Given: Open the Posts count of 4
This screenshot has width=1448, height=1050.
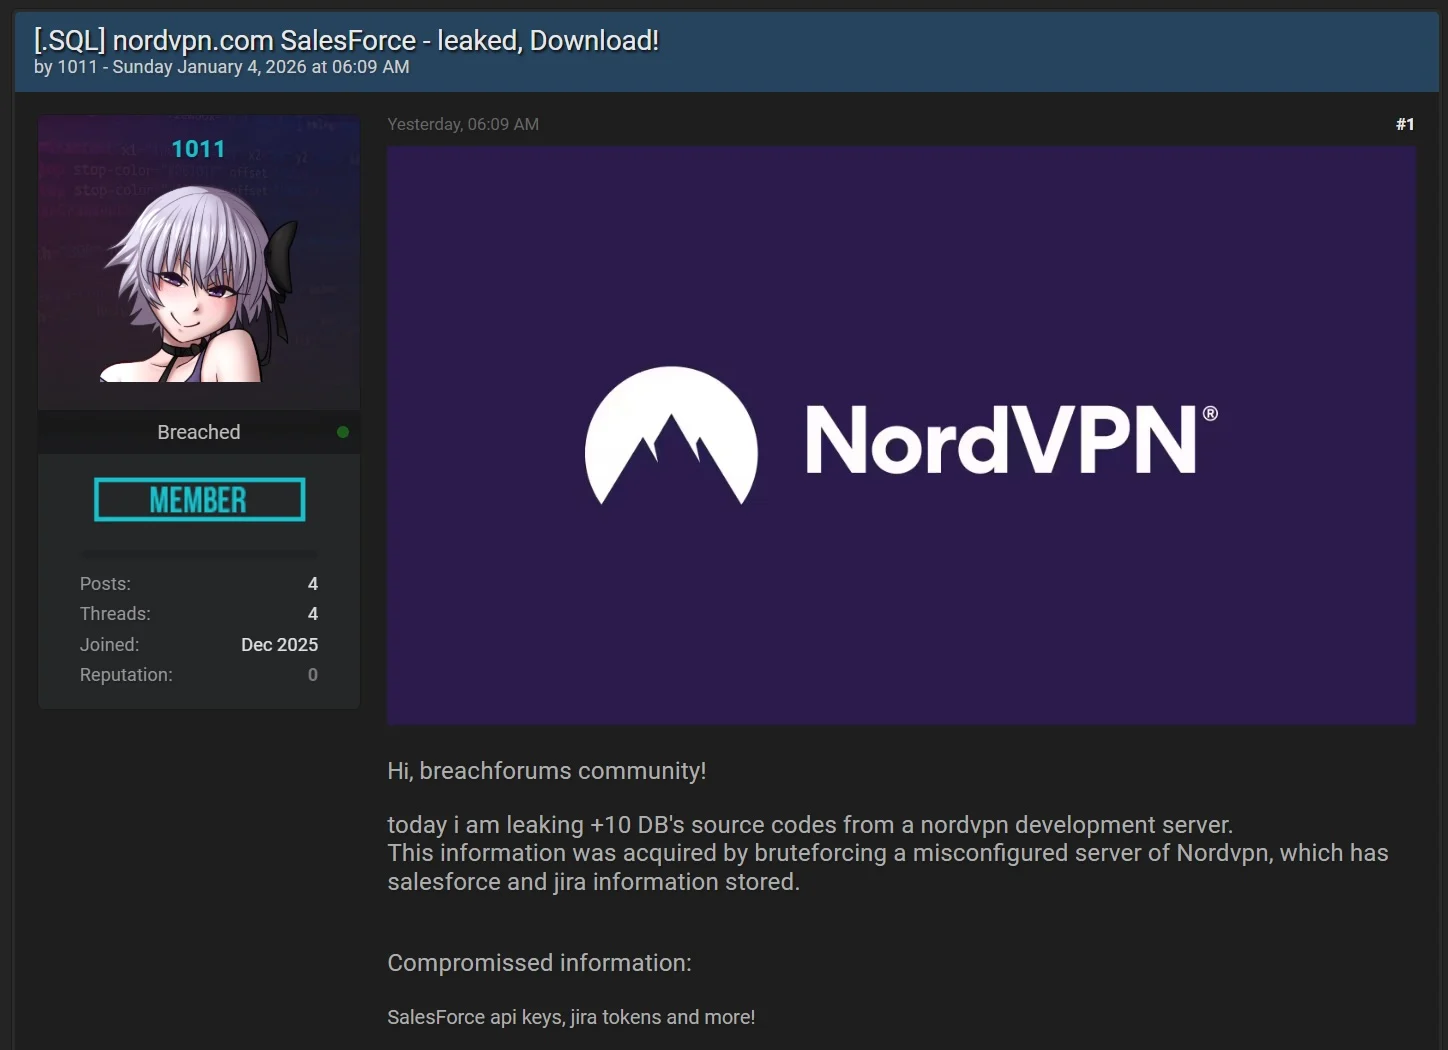Looking at the screenshot, I should point(312,583).
